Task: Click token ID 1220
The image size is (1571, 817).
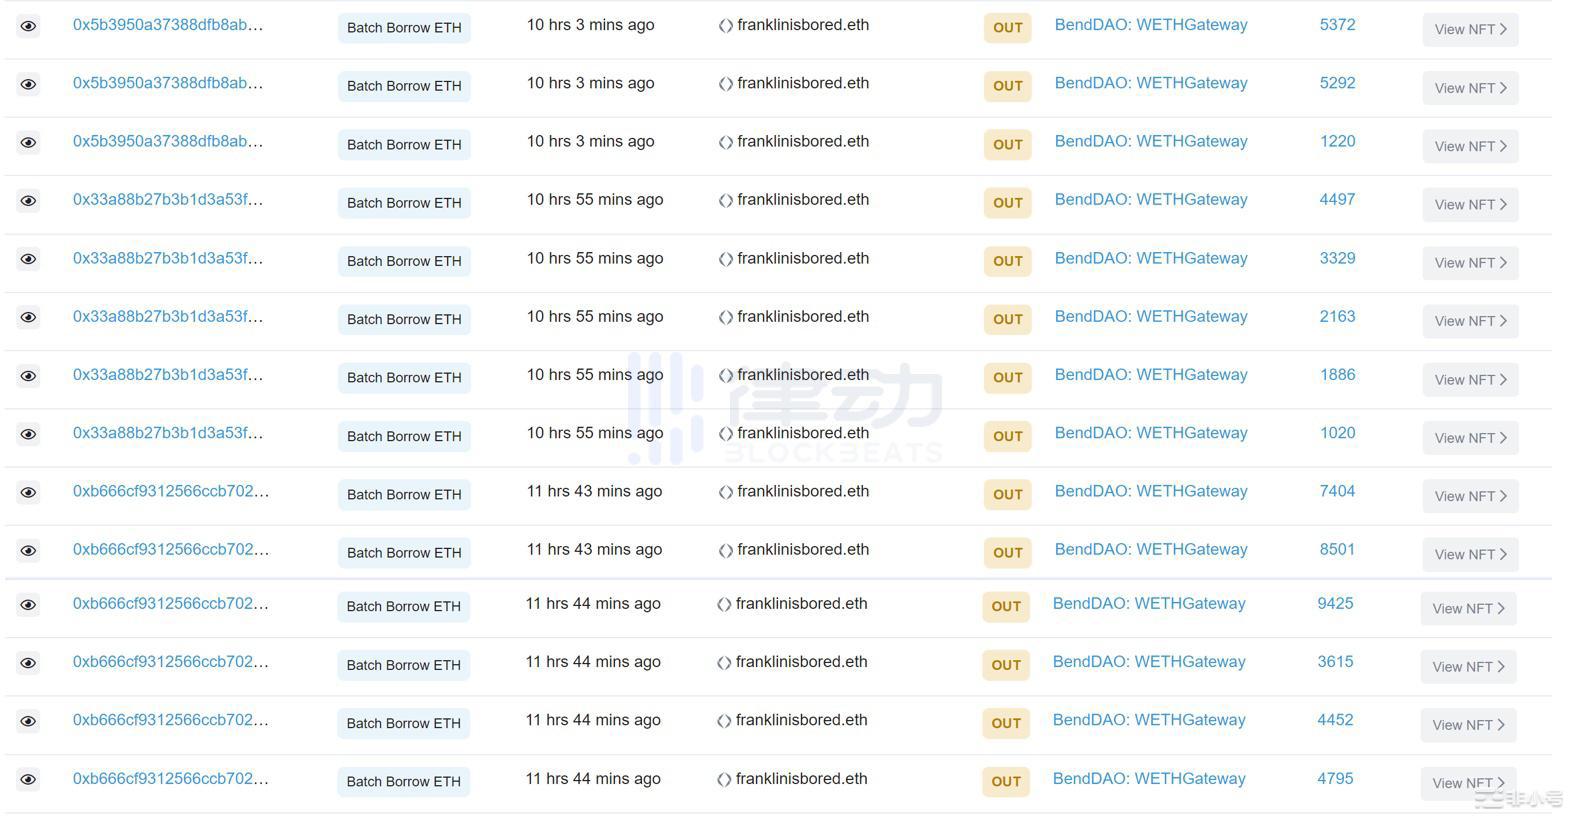Action: [1337, 141]
